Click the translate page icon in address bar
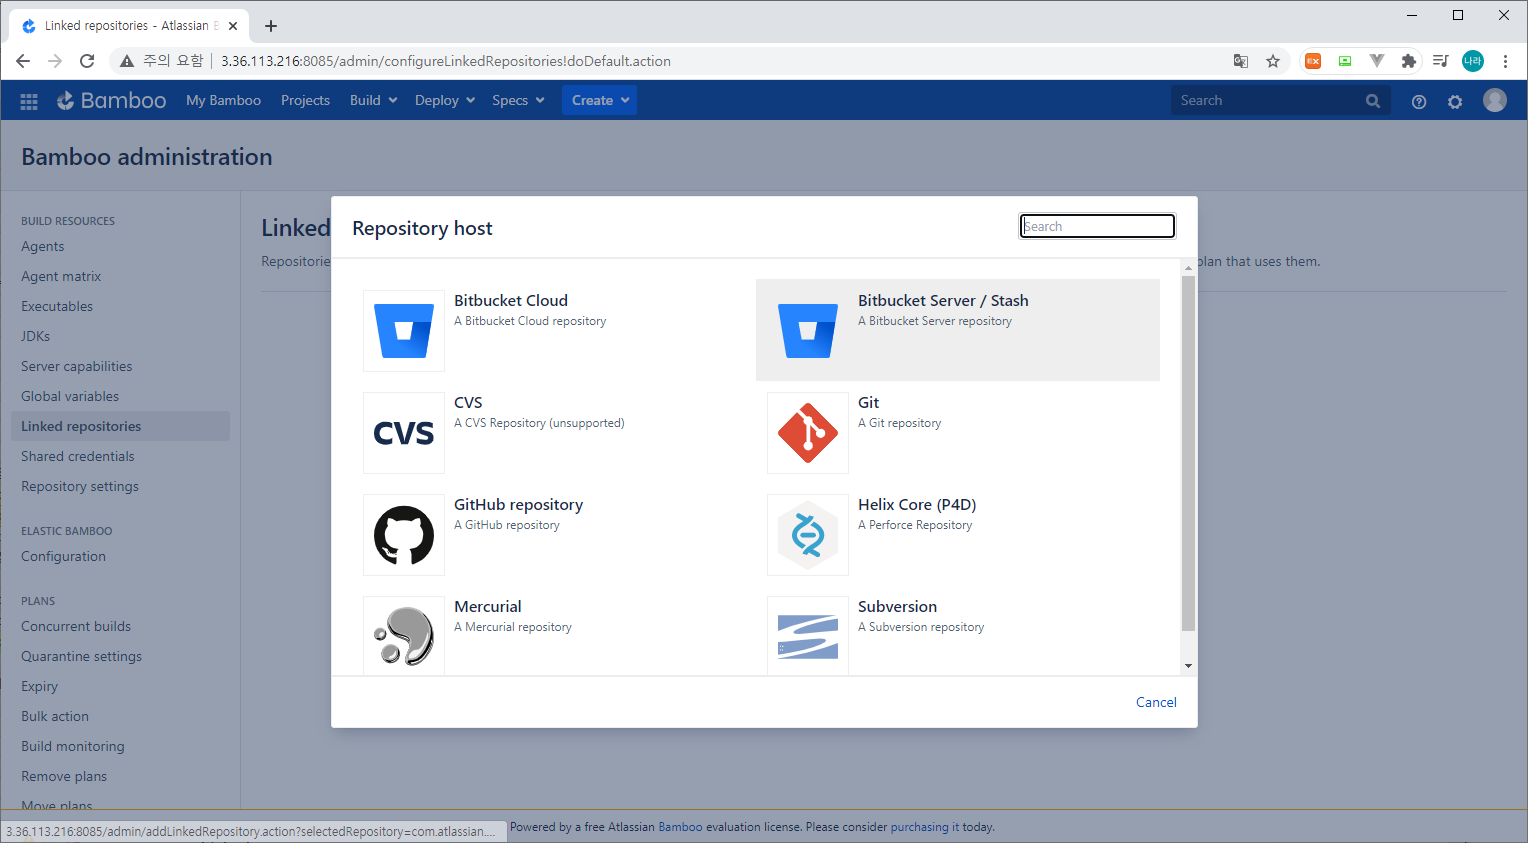The height and width of the screenshot is (843, 1528). tap(1241, 61)
